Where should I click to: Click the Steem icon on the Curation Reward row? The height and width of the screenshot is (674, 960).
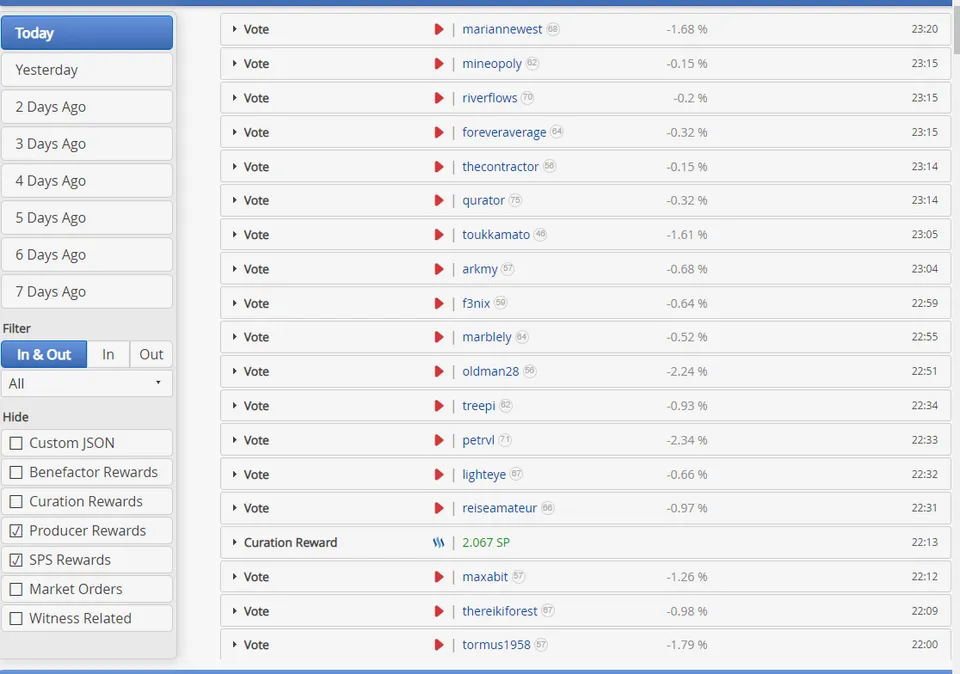[x=438, y=542]
